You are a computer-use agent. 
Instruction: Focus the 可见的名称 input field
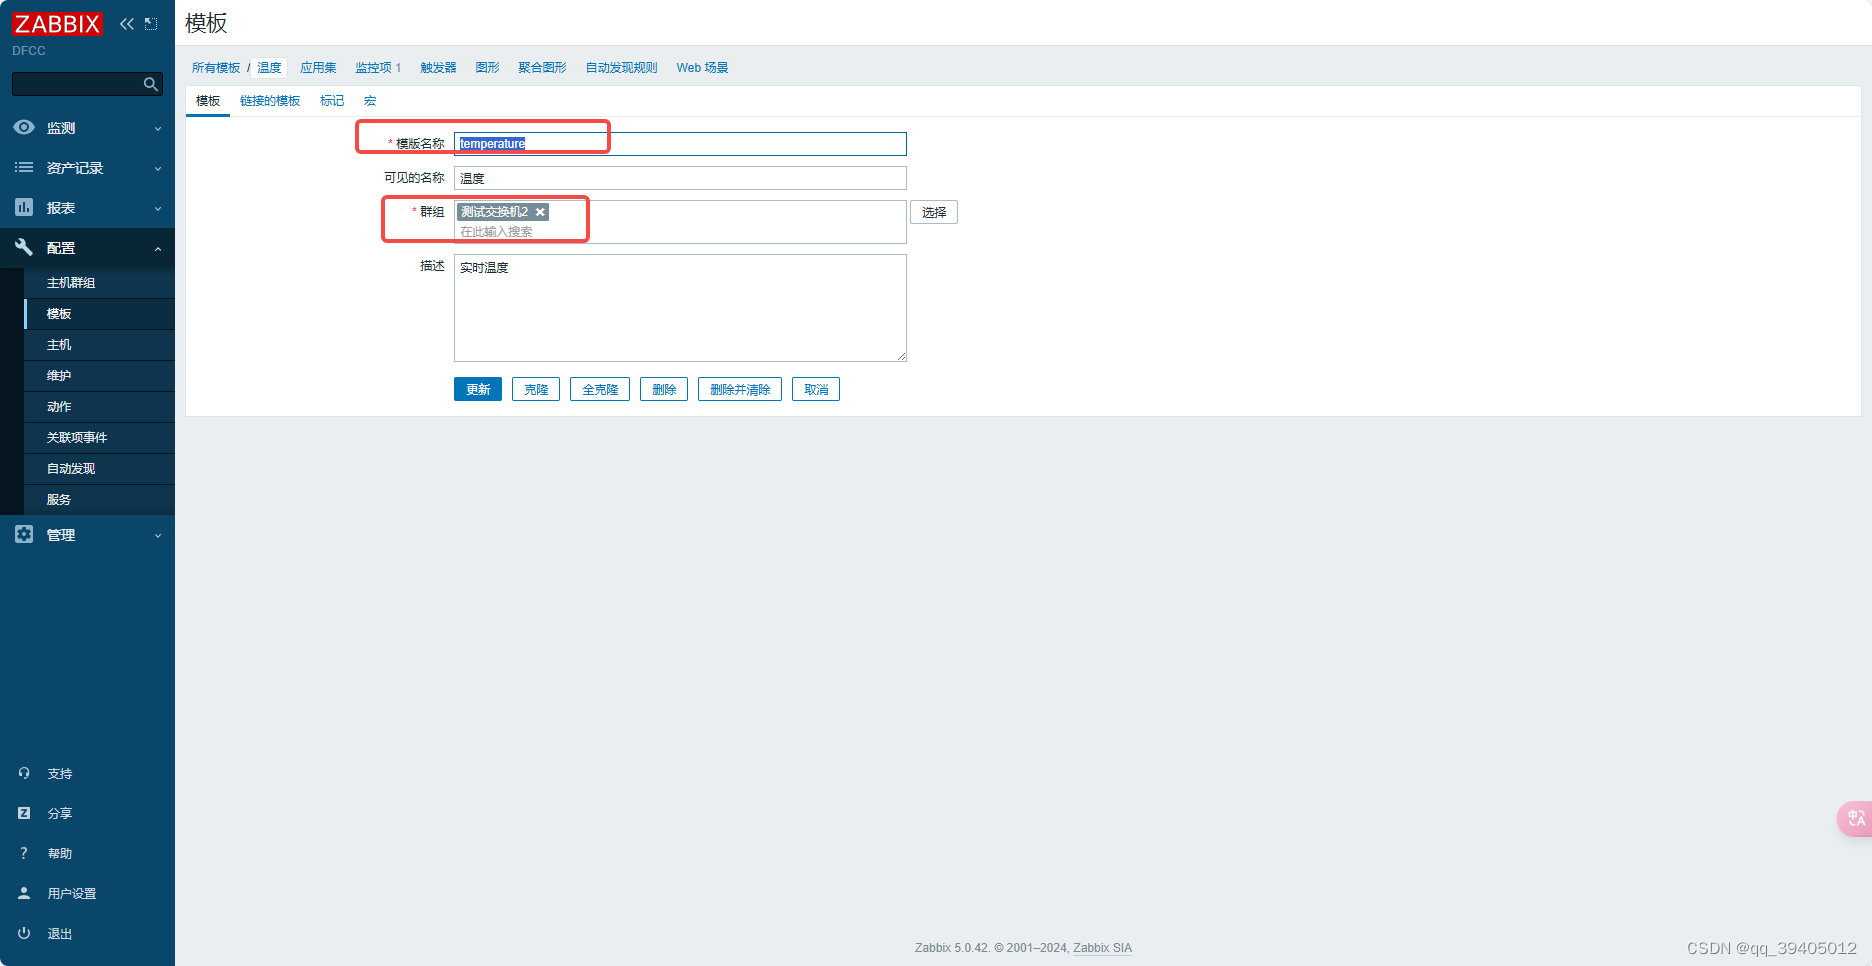click(680, 178)
